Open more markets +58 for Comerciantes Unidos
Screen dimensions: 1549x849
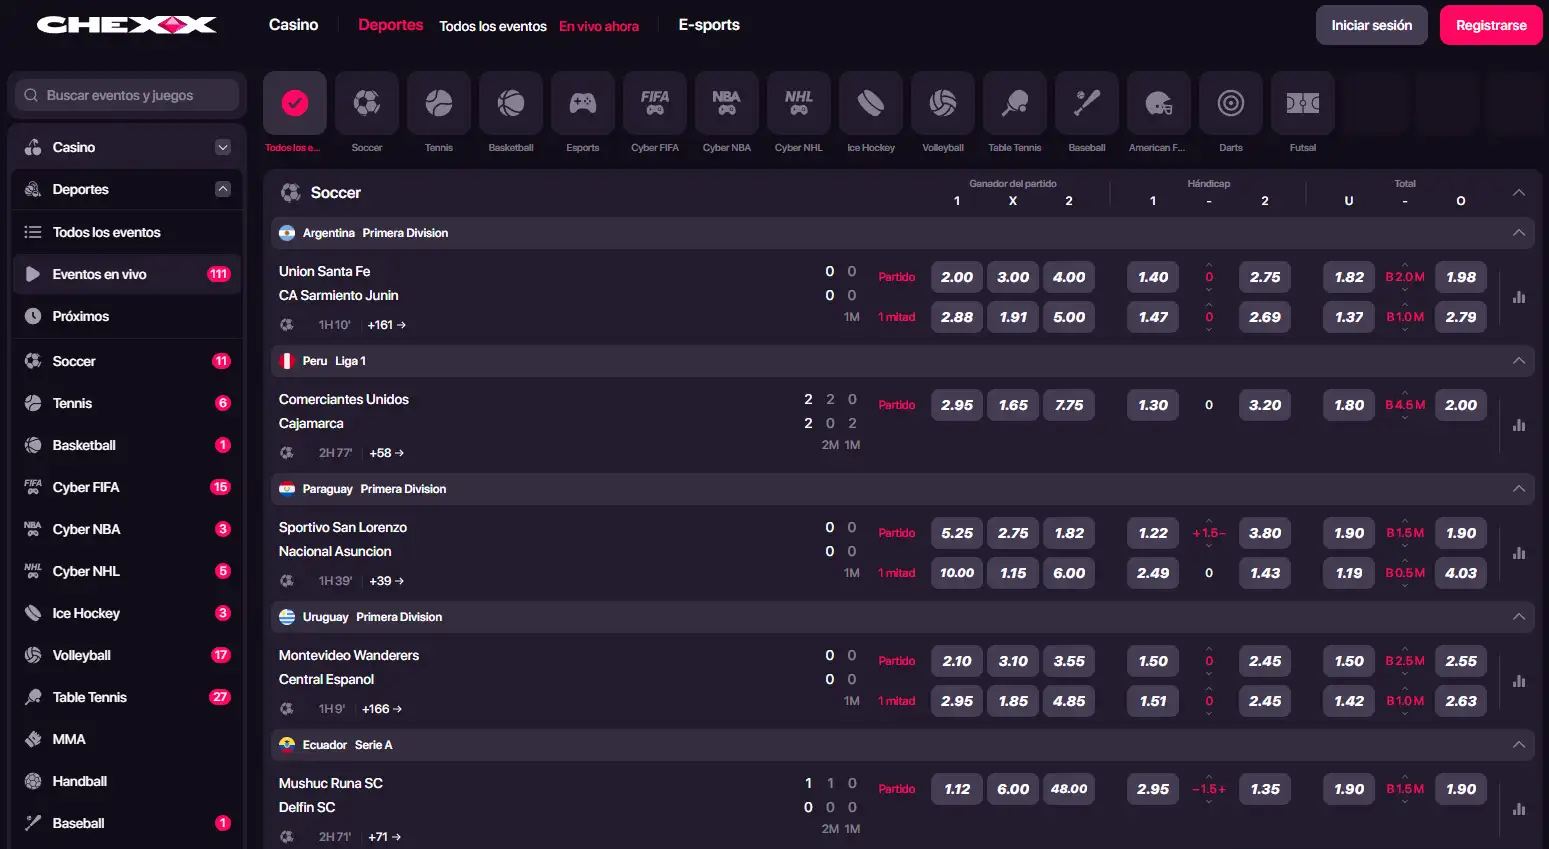386,453
